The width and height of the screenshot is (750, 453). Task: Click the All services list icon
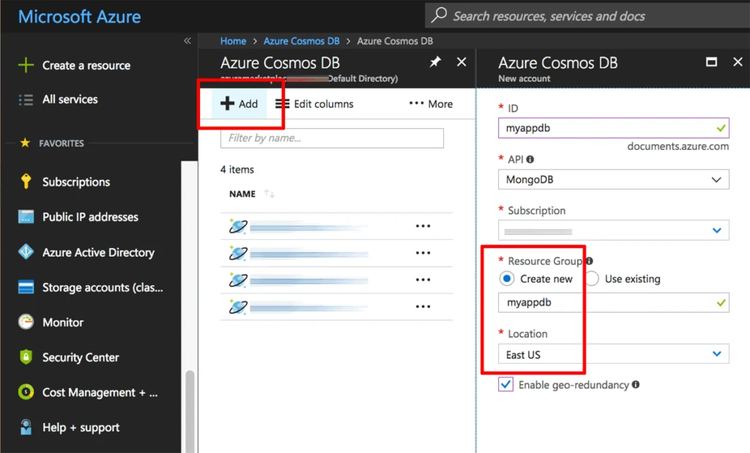point(26,99)
